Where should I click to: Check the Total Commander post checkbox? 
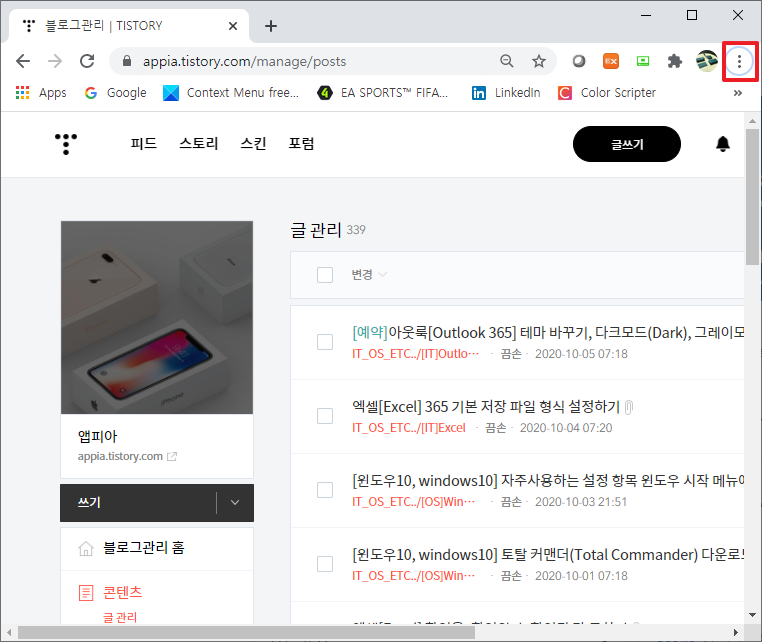325,564
